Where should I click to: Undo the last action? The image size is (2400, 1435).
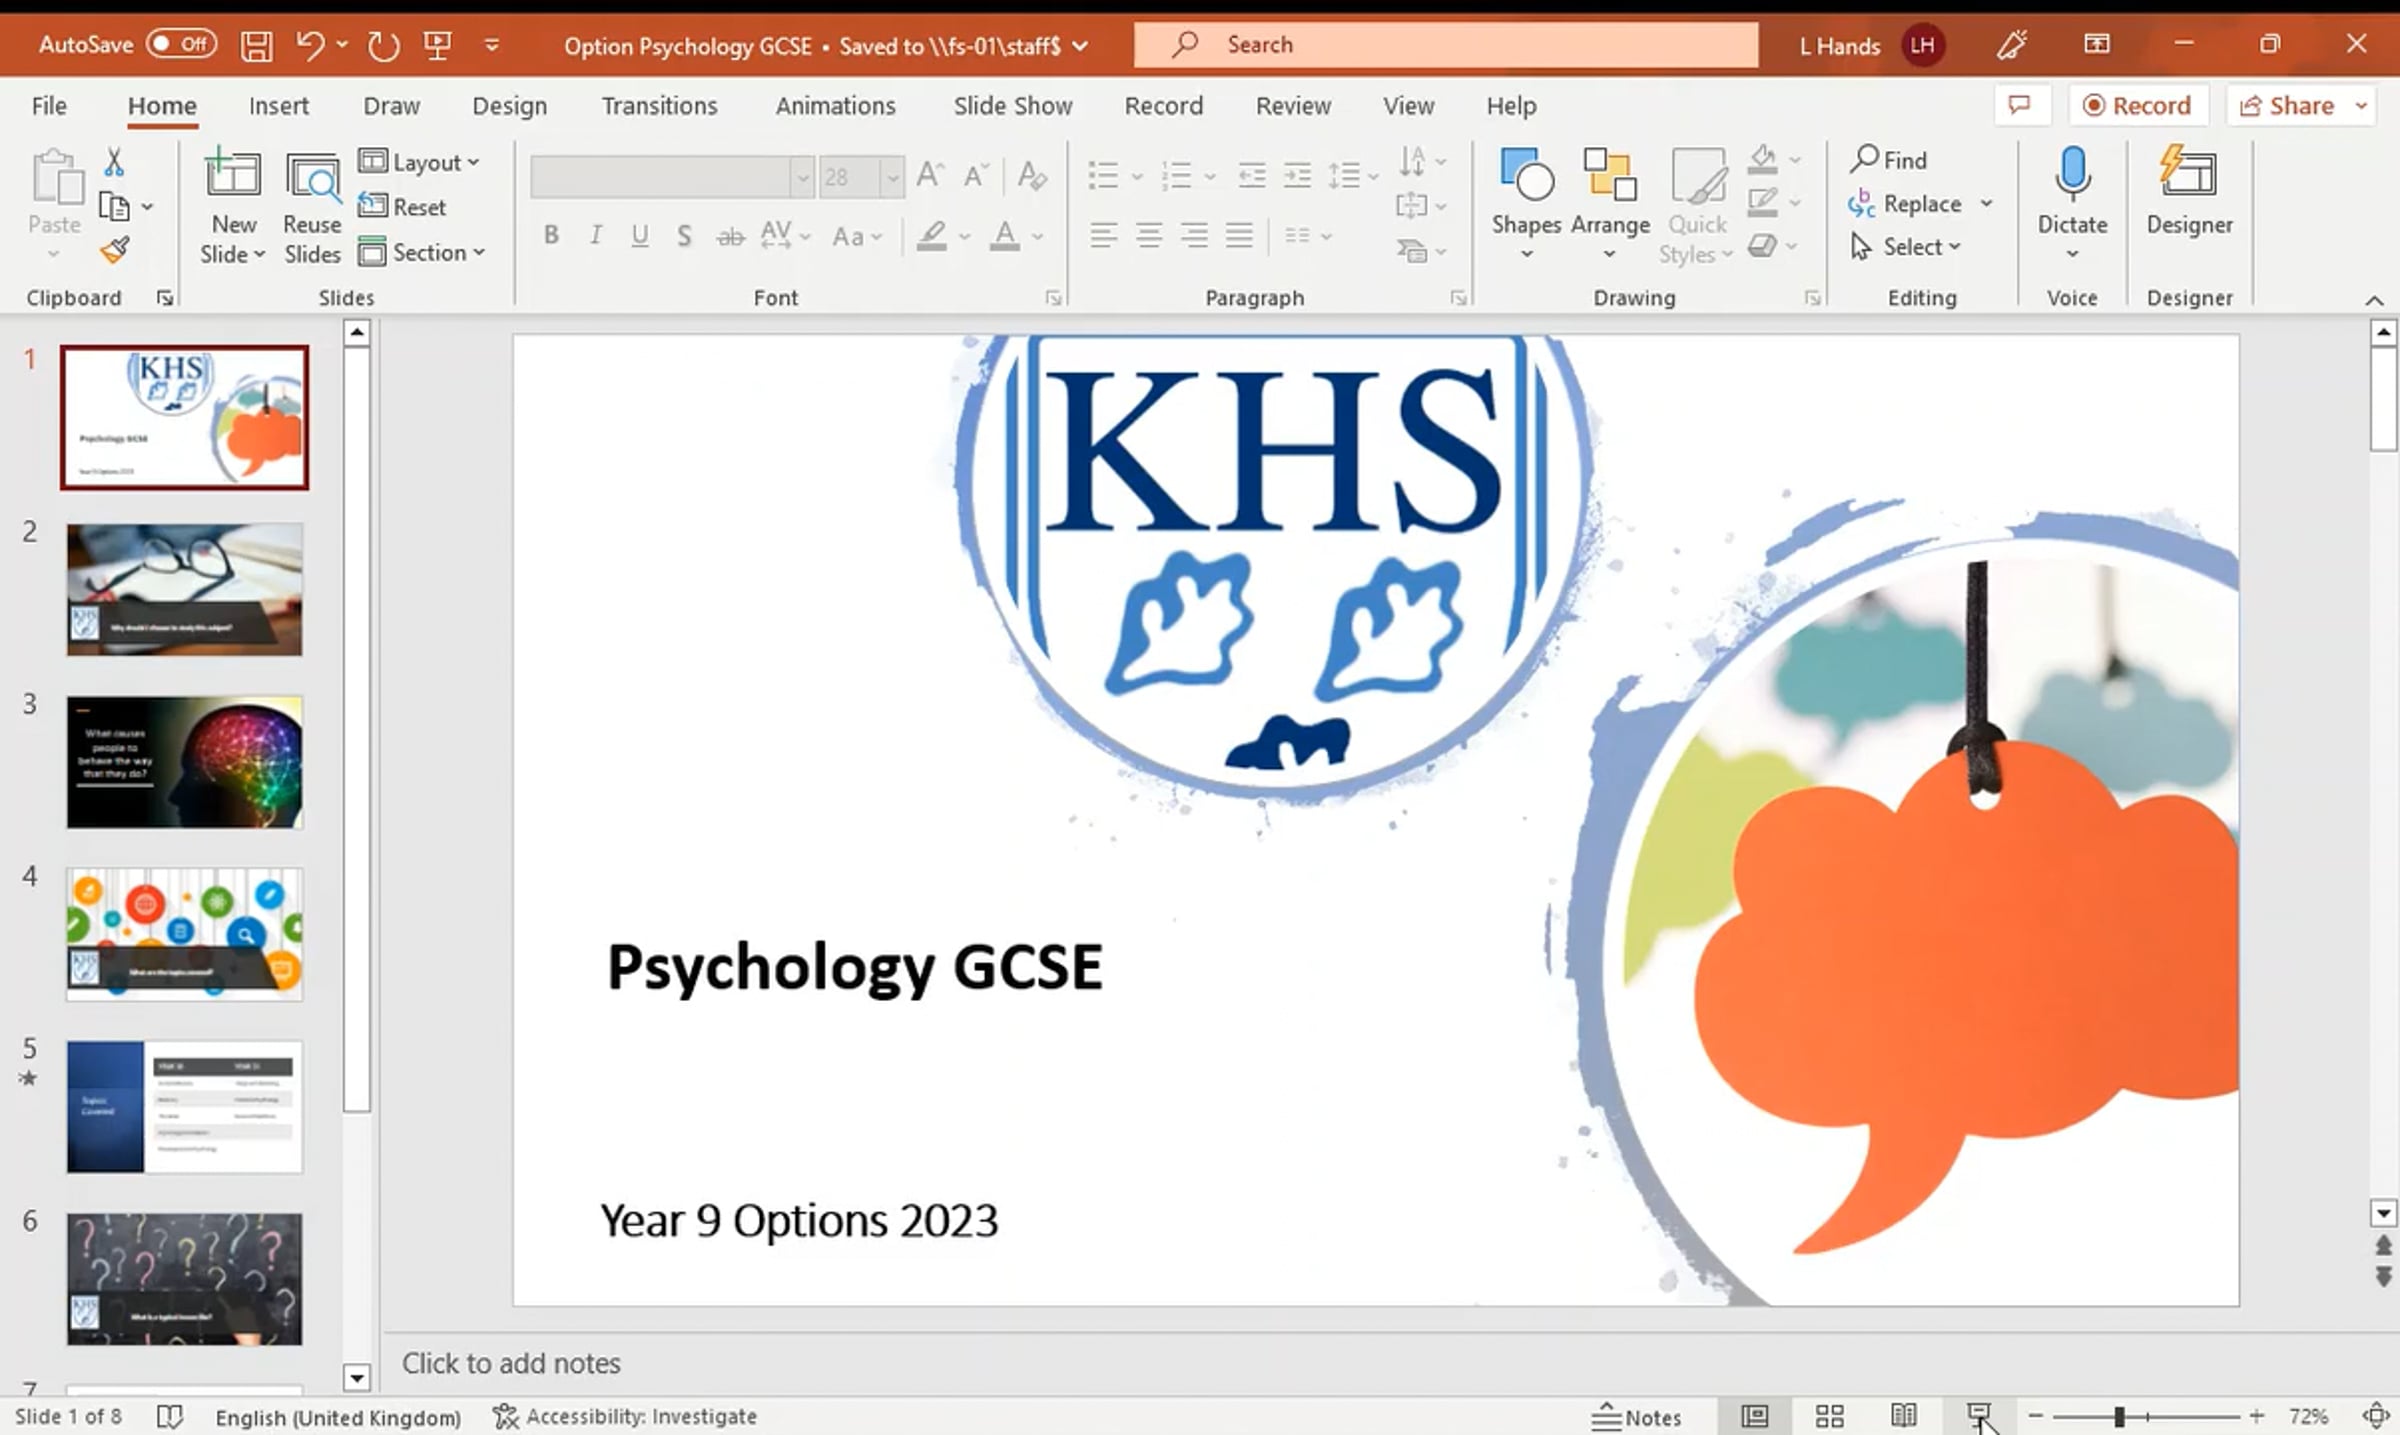(310, 45)
